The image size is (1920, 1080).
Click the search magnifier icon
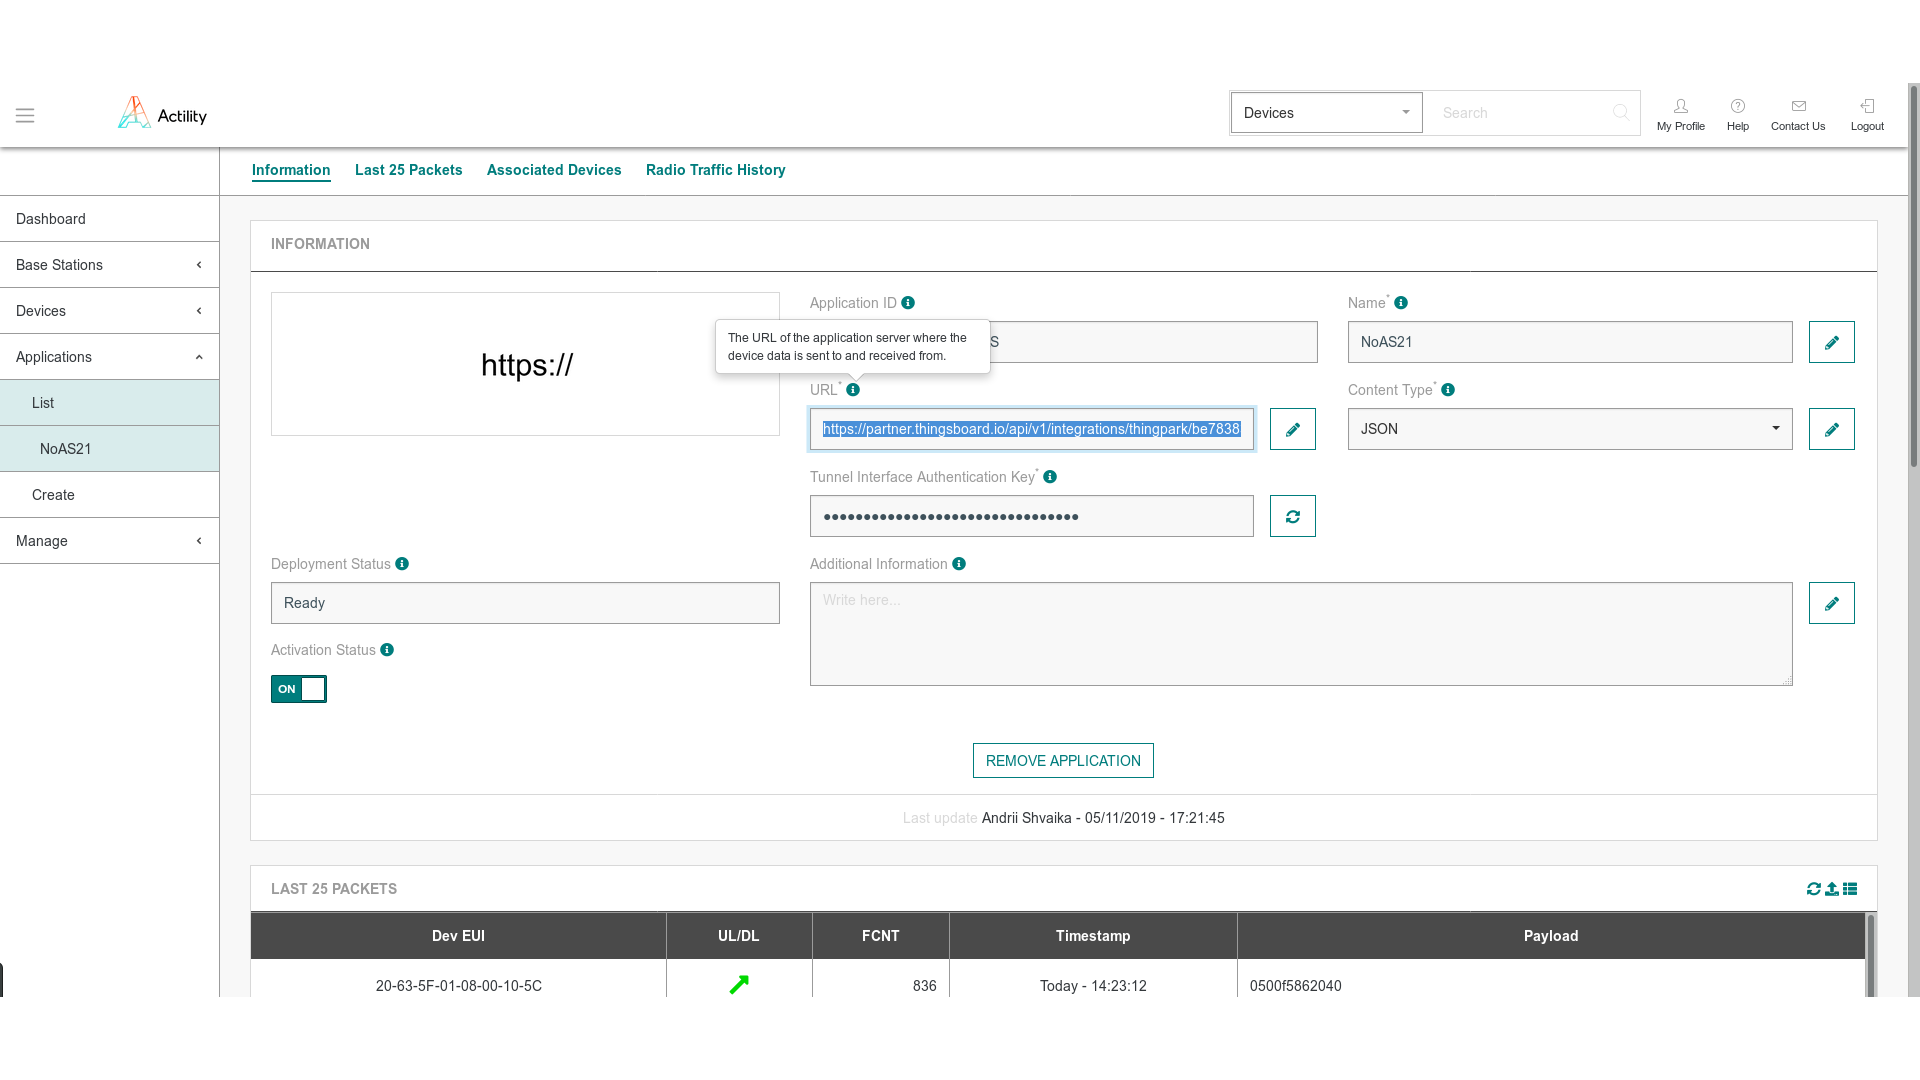pyautogui.click(x=1620, y=113)
